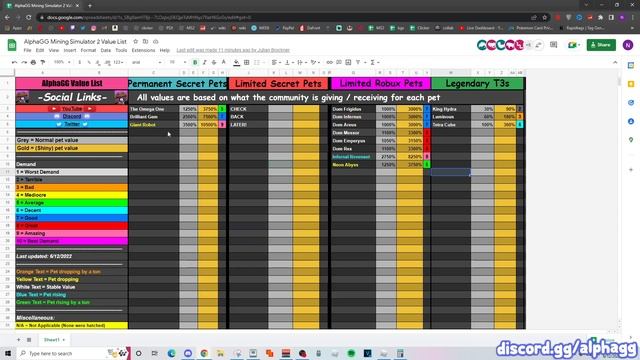Click the create filter icon
The height and width of the screenshot is (360, 640).
[358, 62]
